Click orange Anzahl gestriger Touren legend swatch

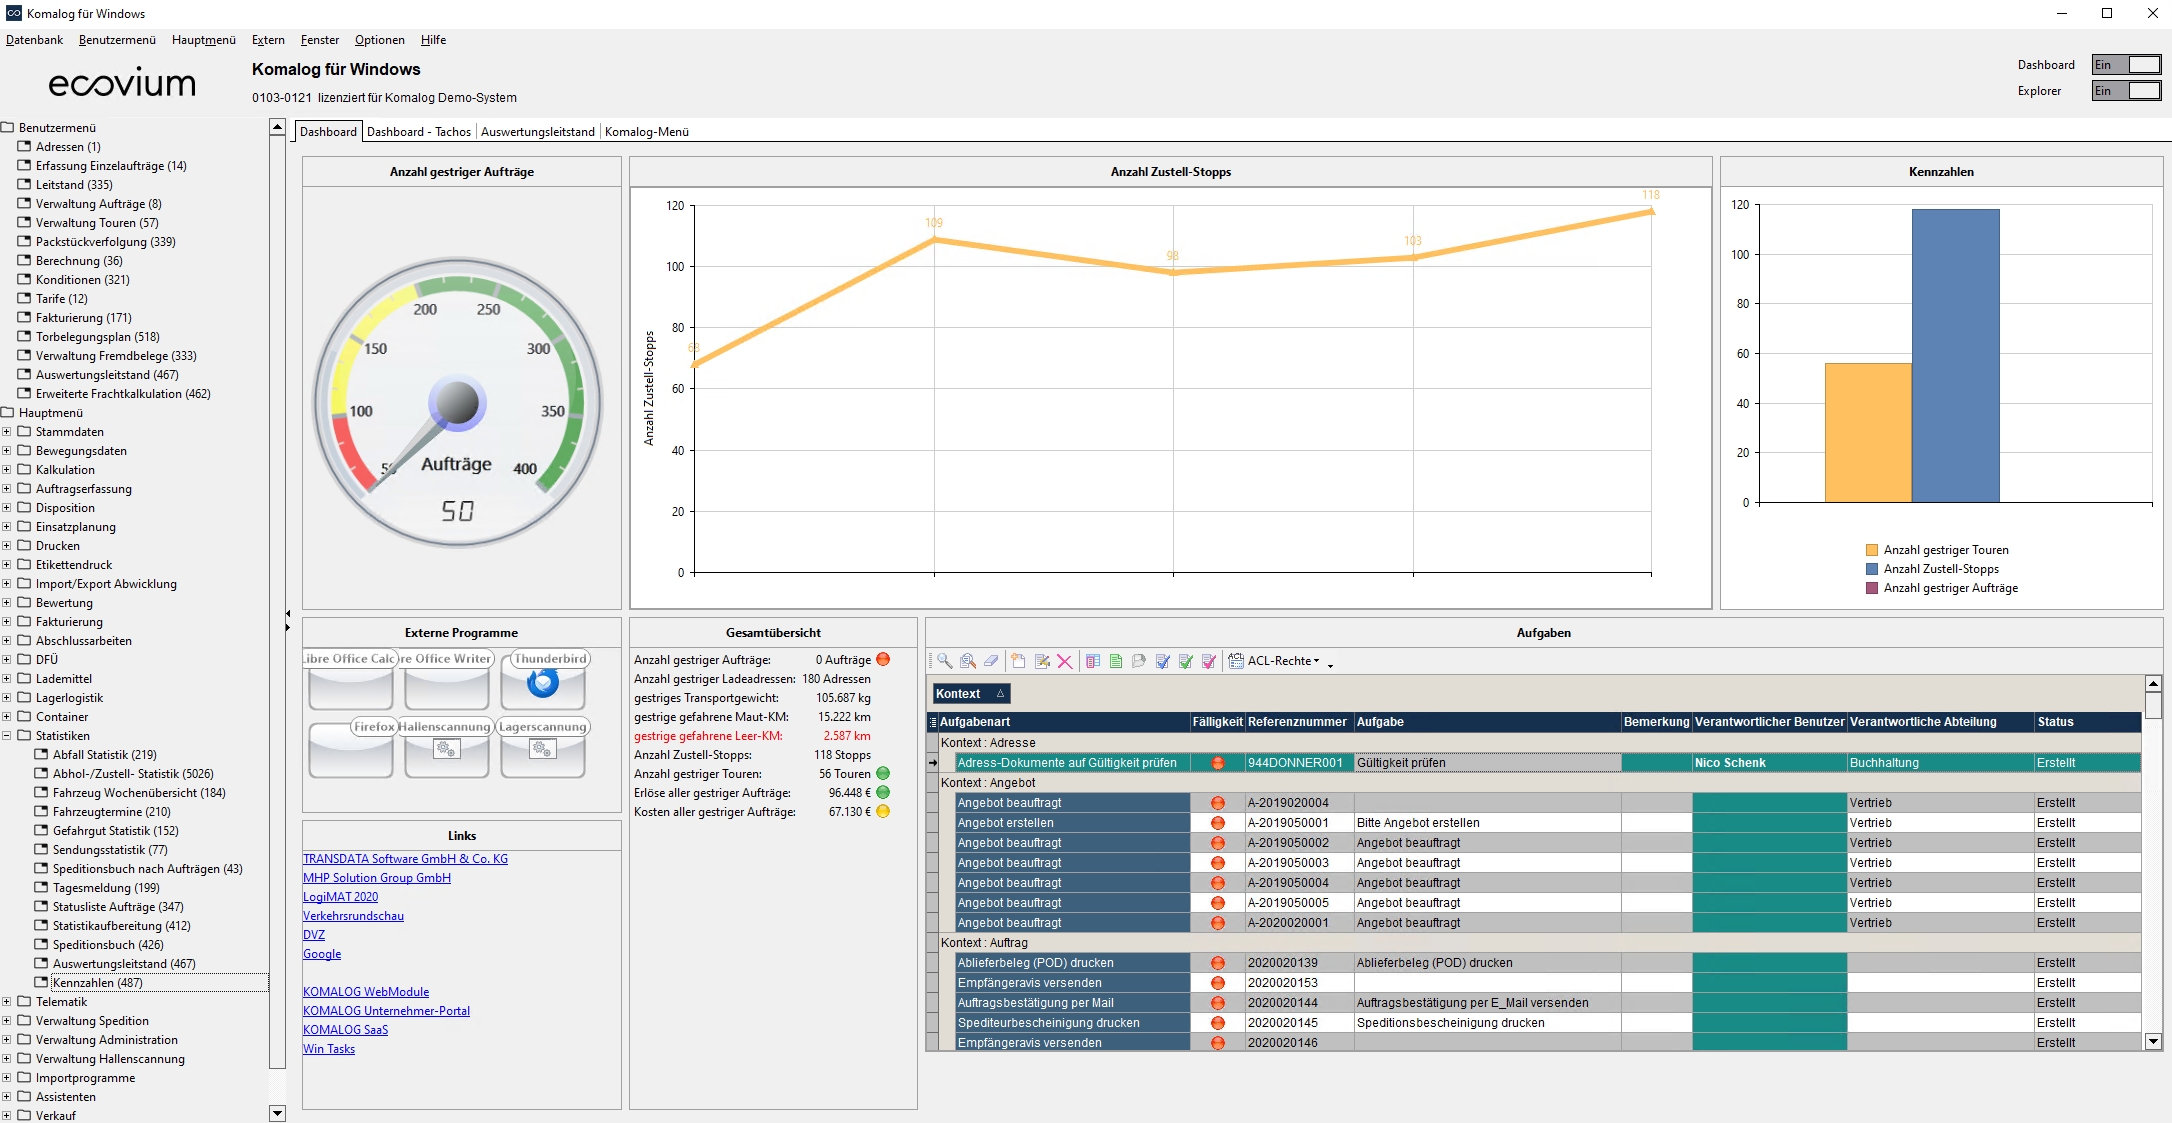1871,550
